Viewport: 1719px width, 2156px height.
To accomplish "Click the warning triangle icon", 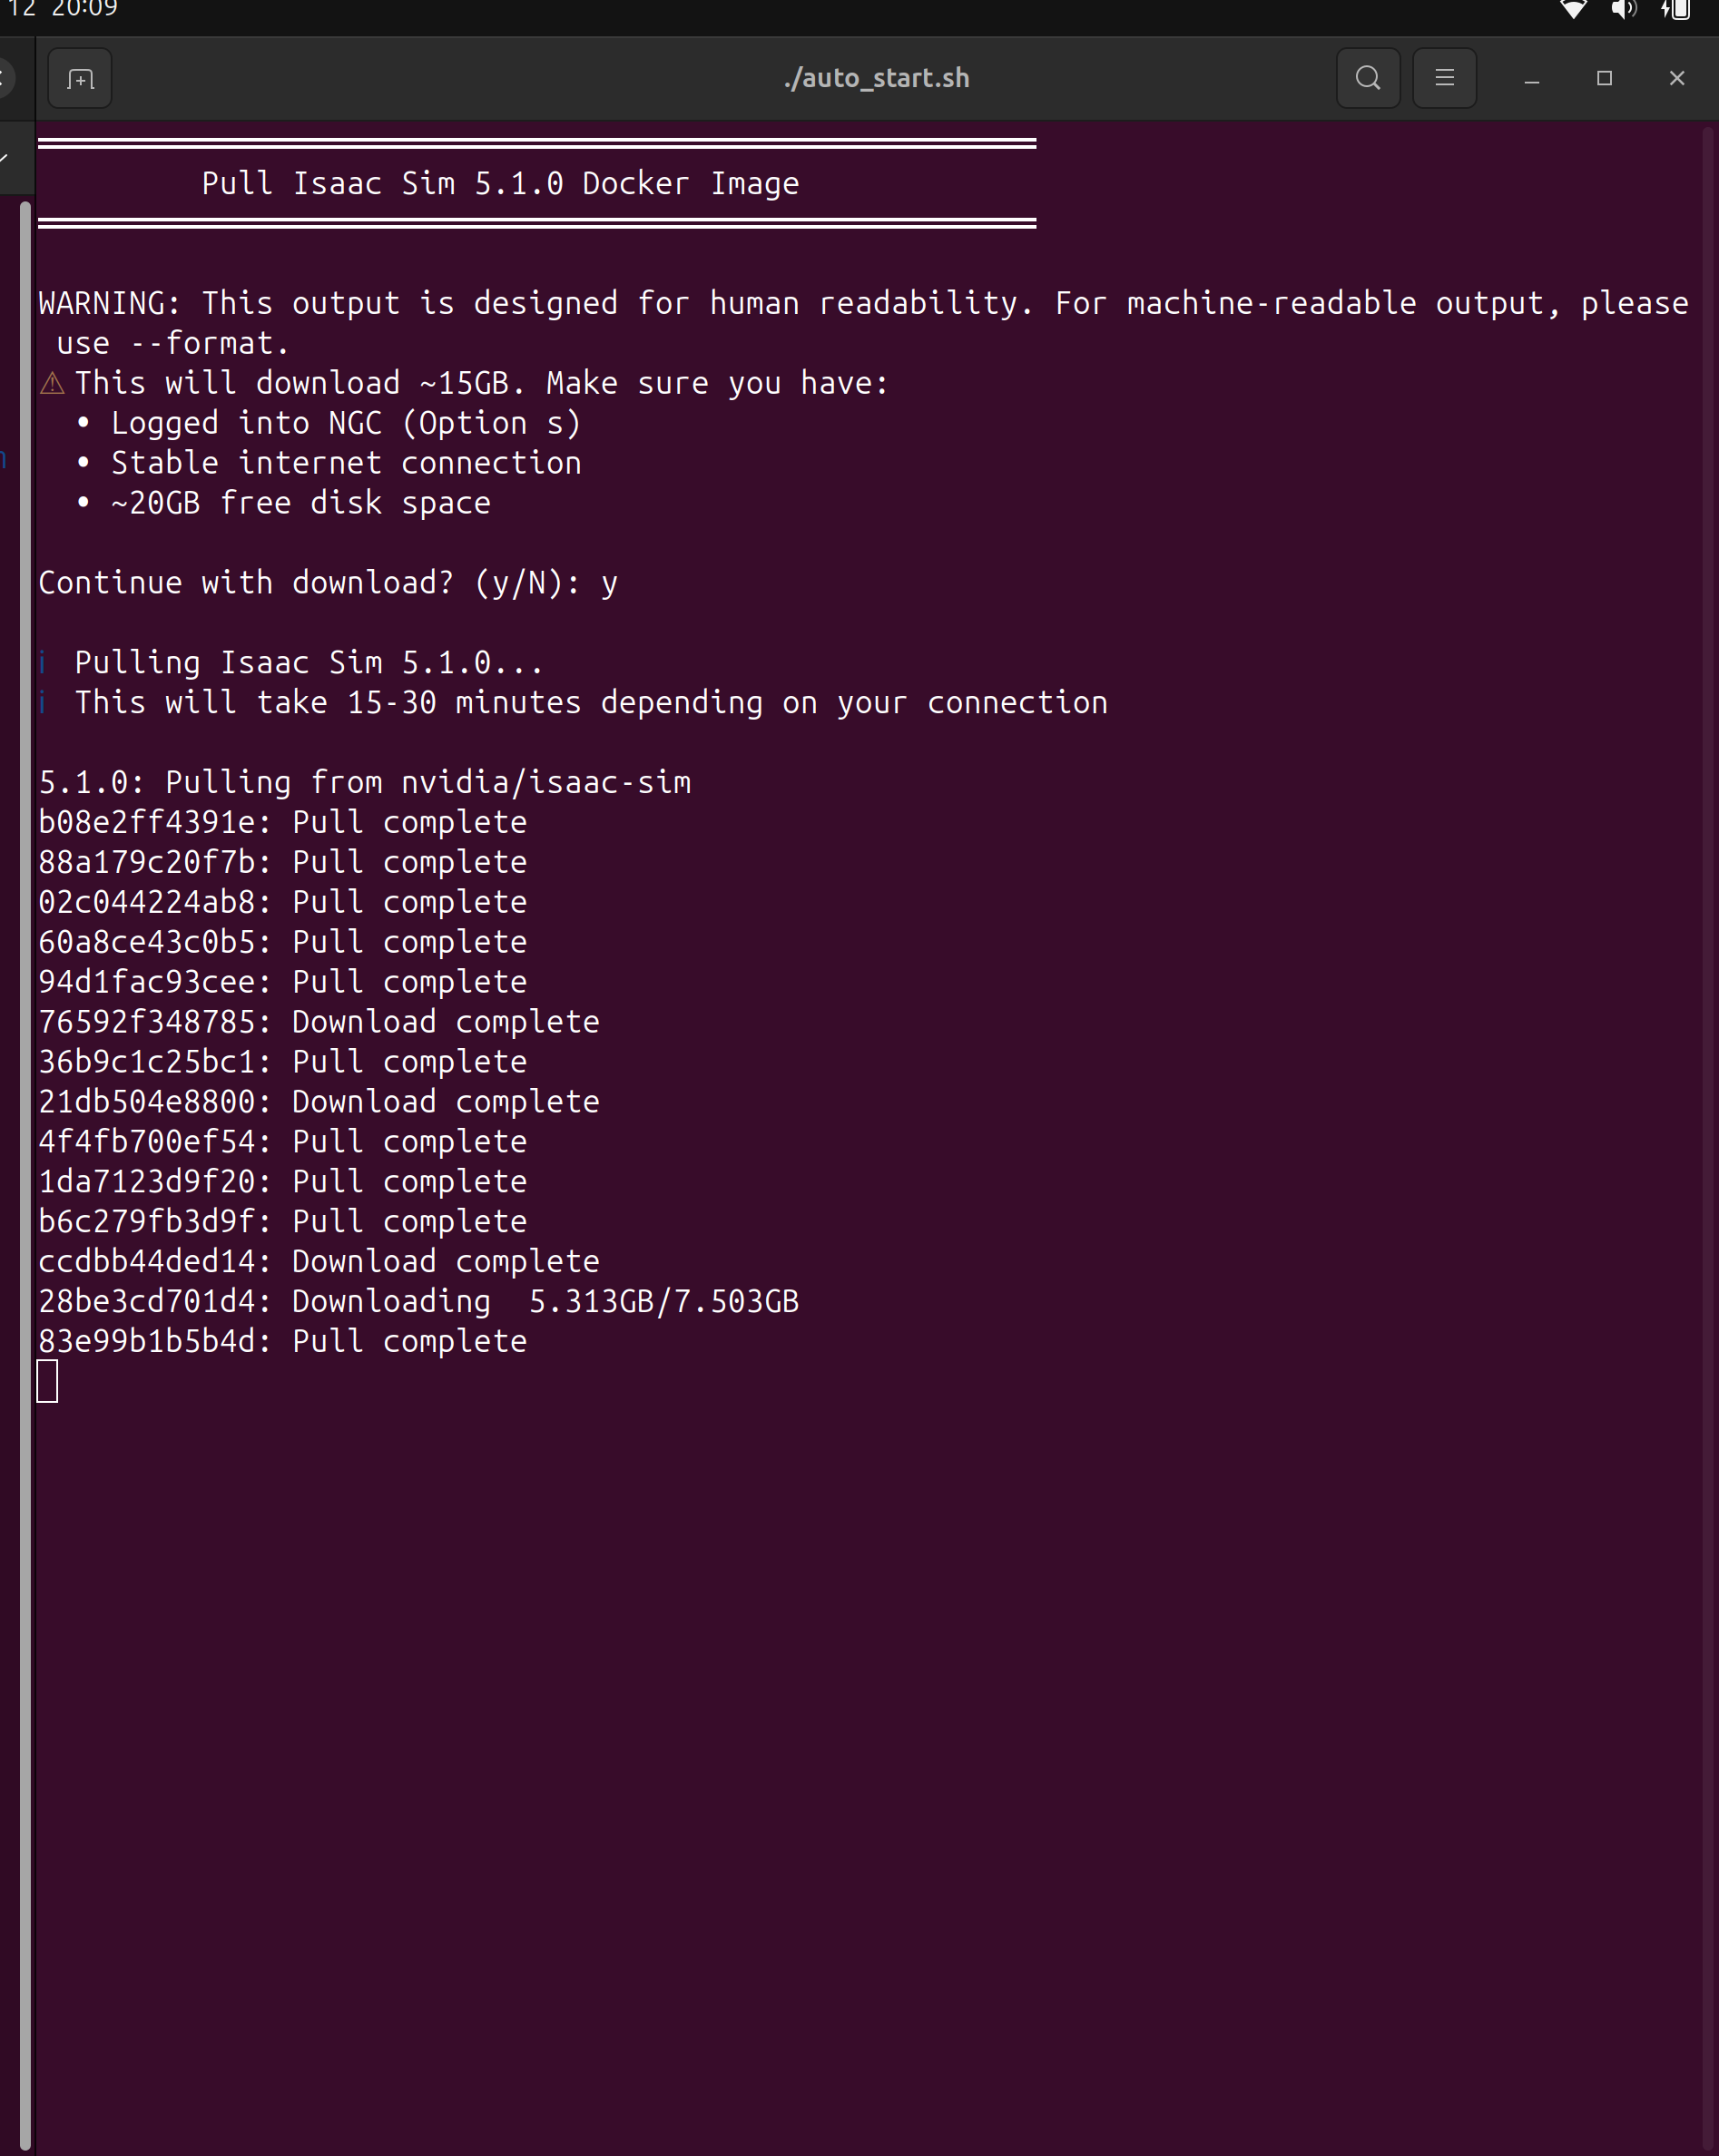I will pos(52,383).
